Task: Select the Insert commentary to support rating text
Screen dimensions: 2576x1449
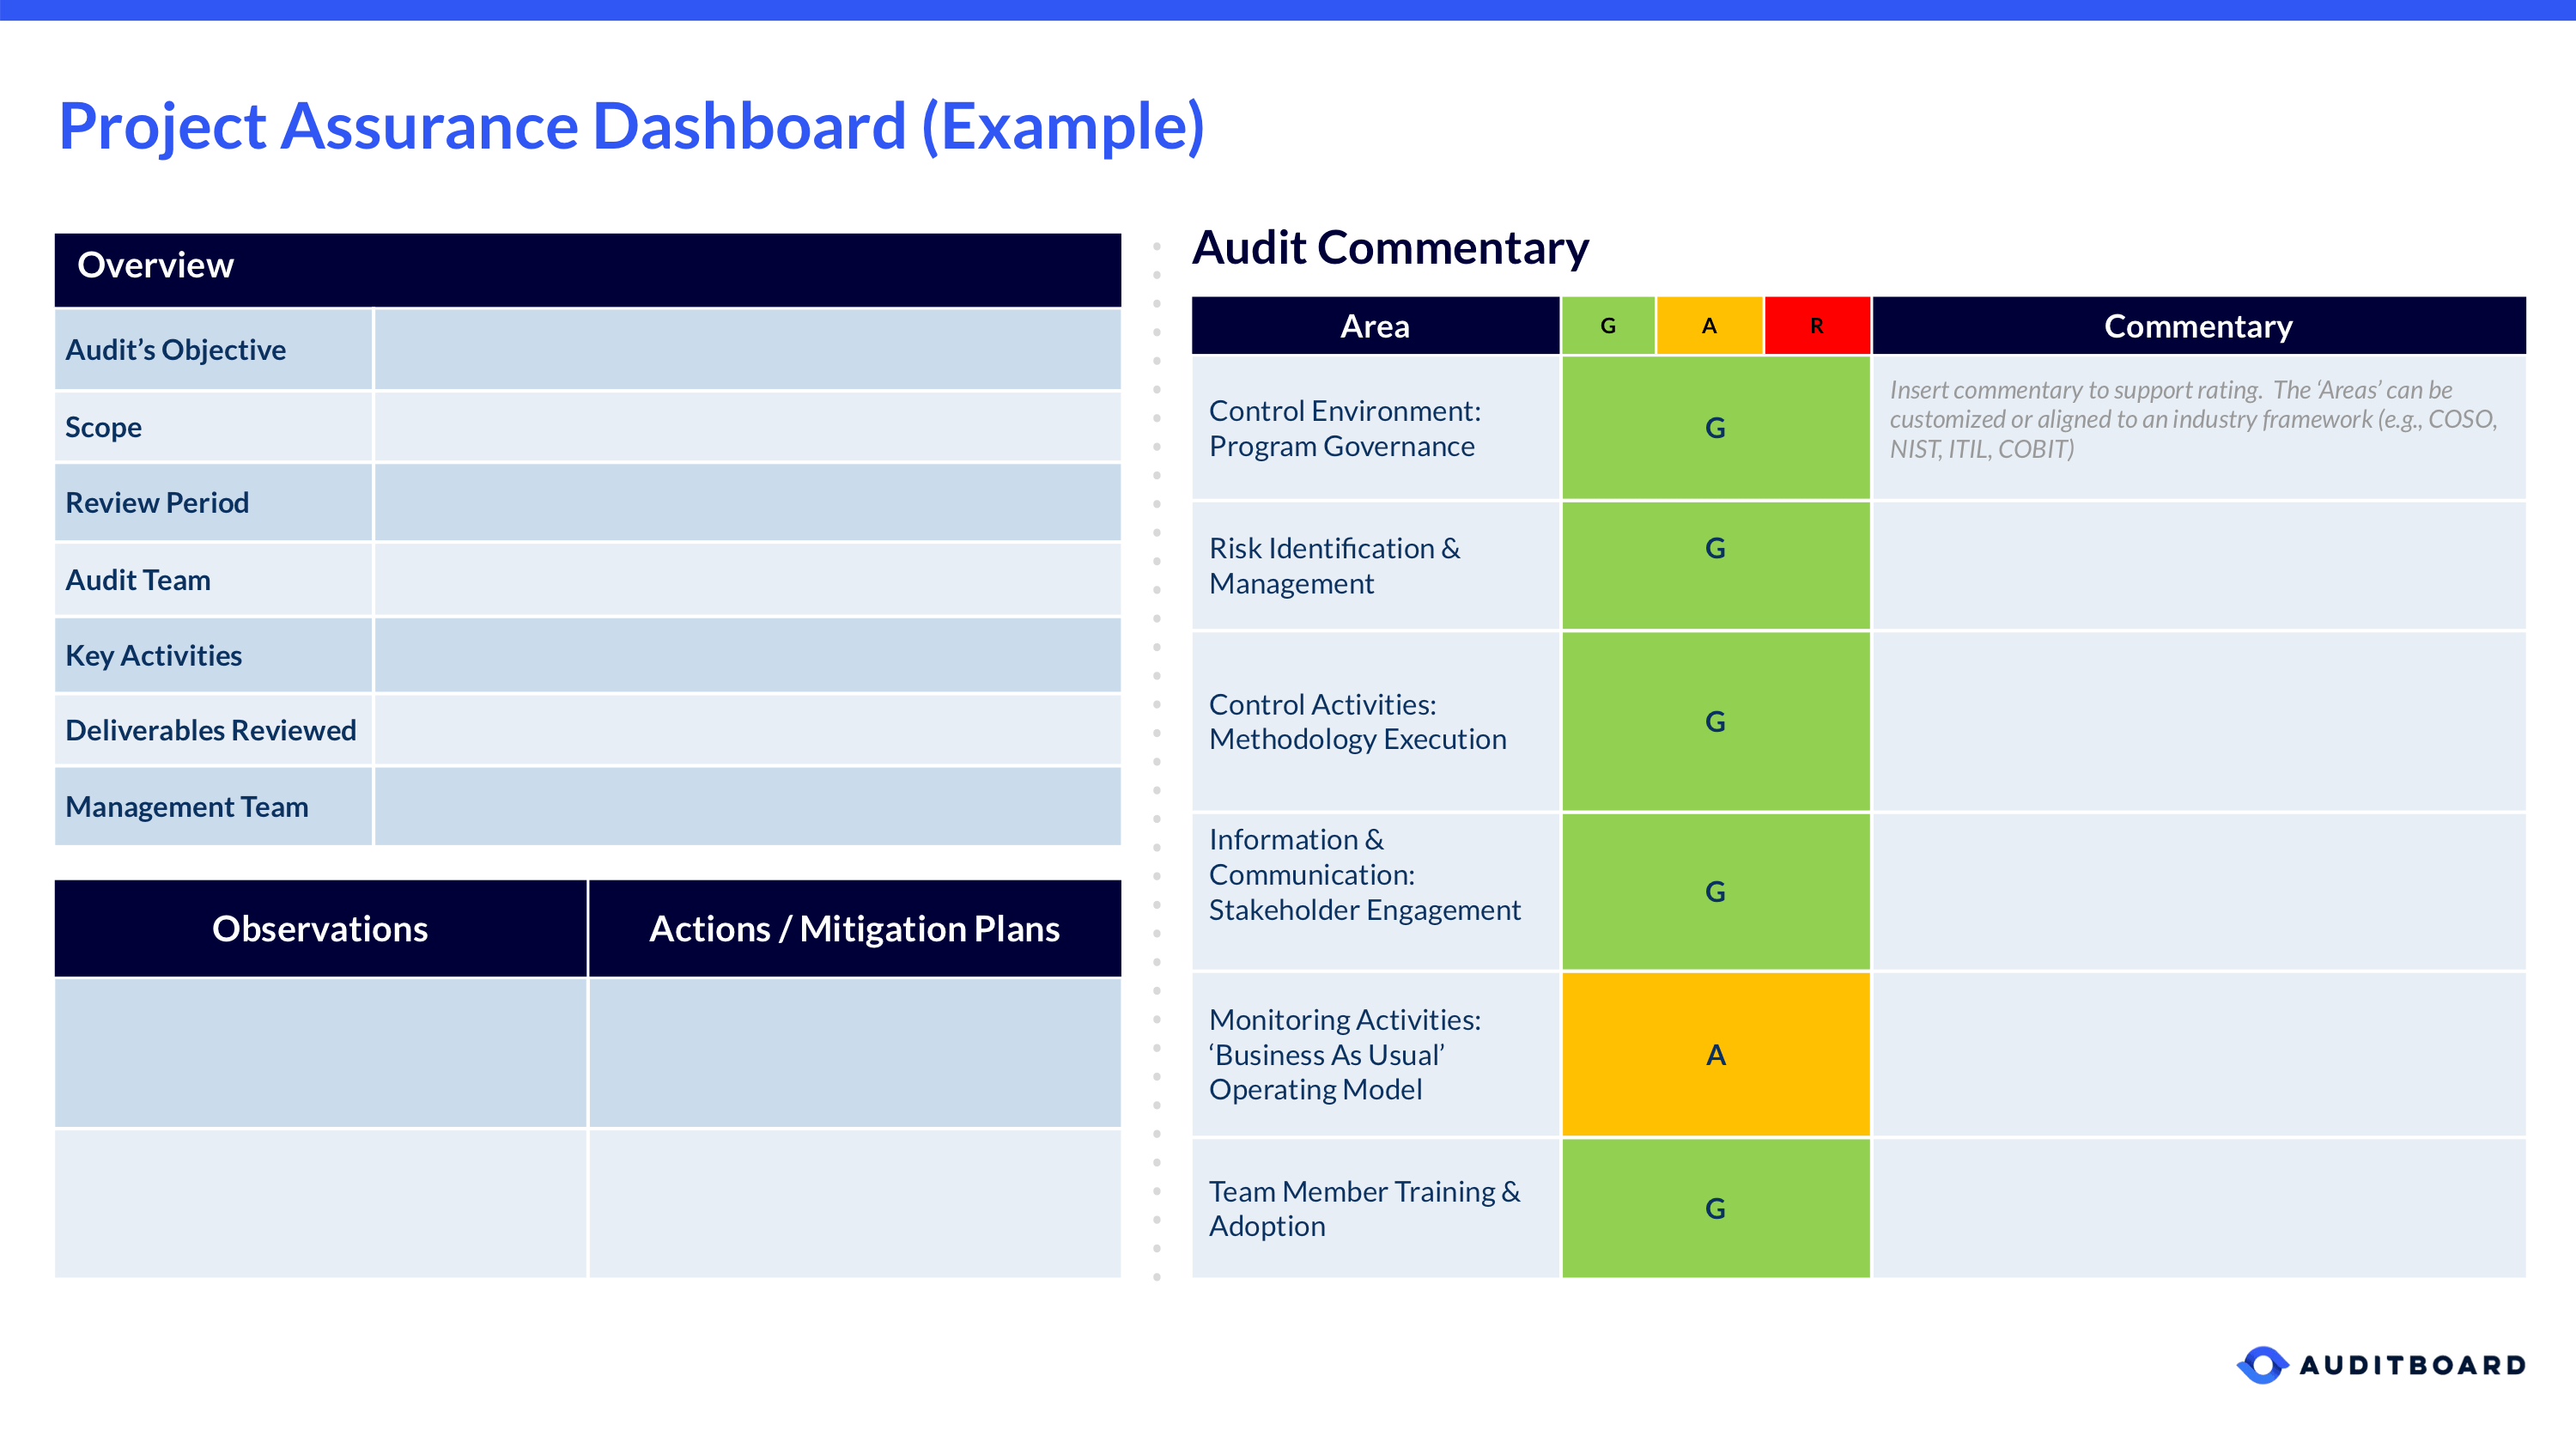Action: pyautogui.click(x=2193, y=419)
